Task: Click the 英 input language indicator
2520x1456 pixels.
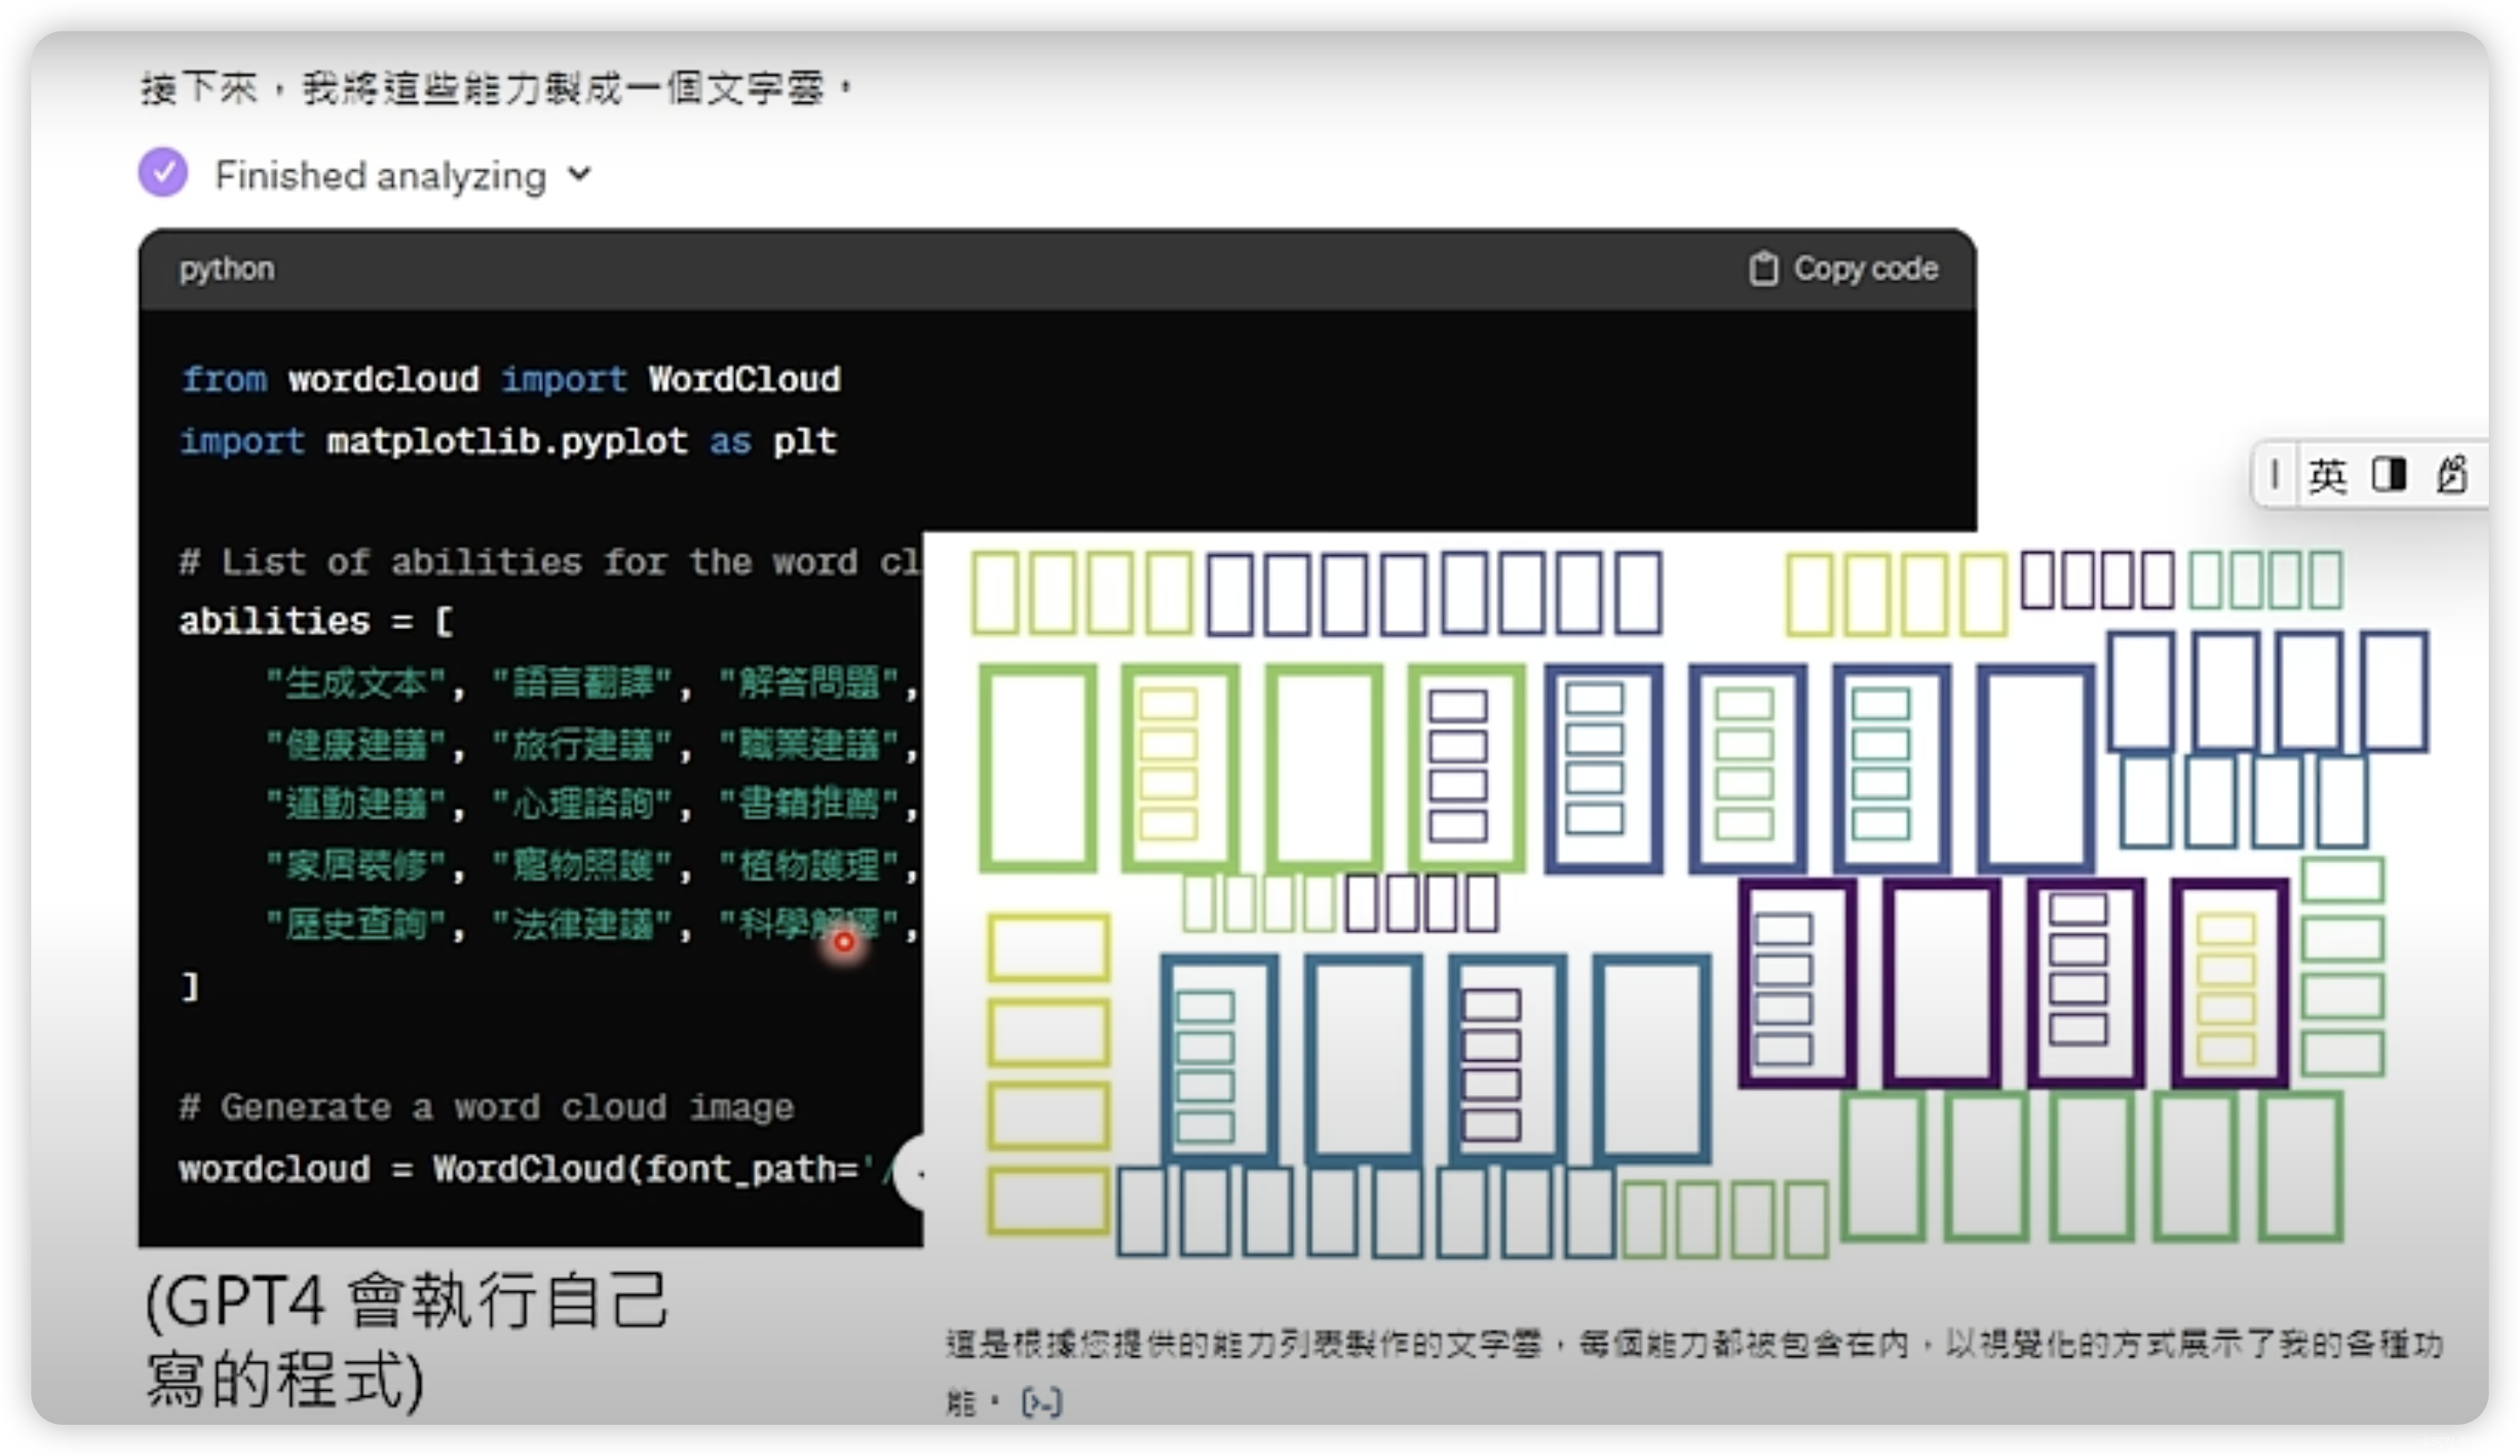Action: click(x=2327, y=475)
